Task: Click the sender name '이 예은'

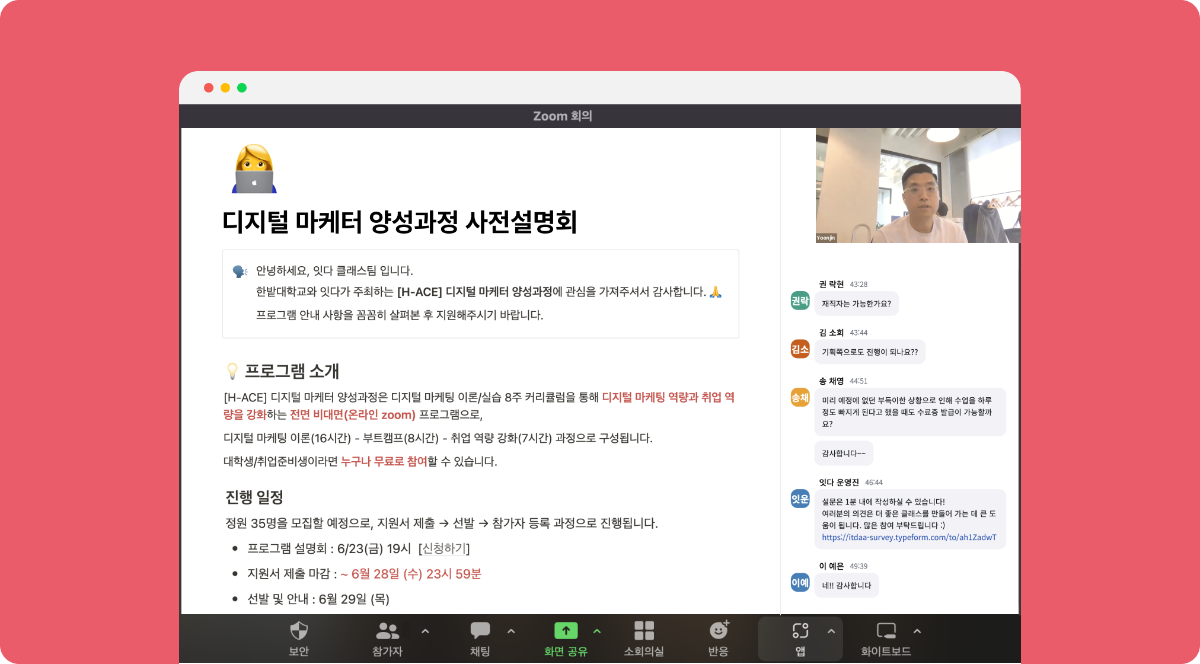Action: (x=832, y=566)
